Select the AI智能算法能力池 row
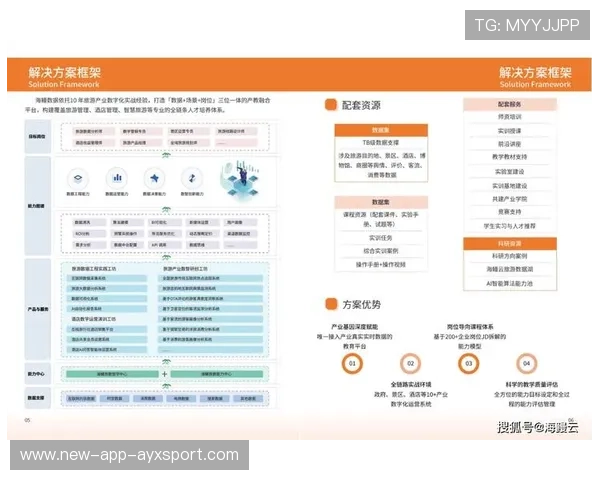The height and width of the screenshot is (480, 600). coord(510,284)
